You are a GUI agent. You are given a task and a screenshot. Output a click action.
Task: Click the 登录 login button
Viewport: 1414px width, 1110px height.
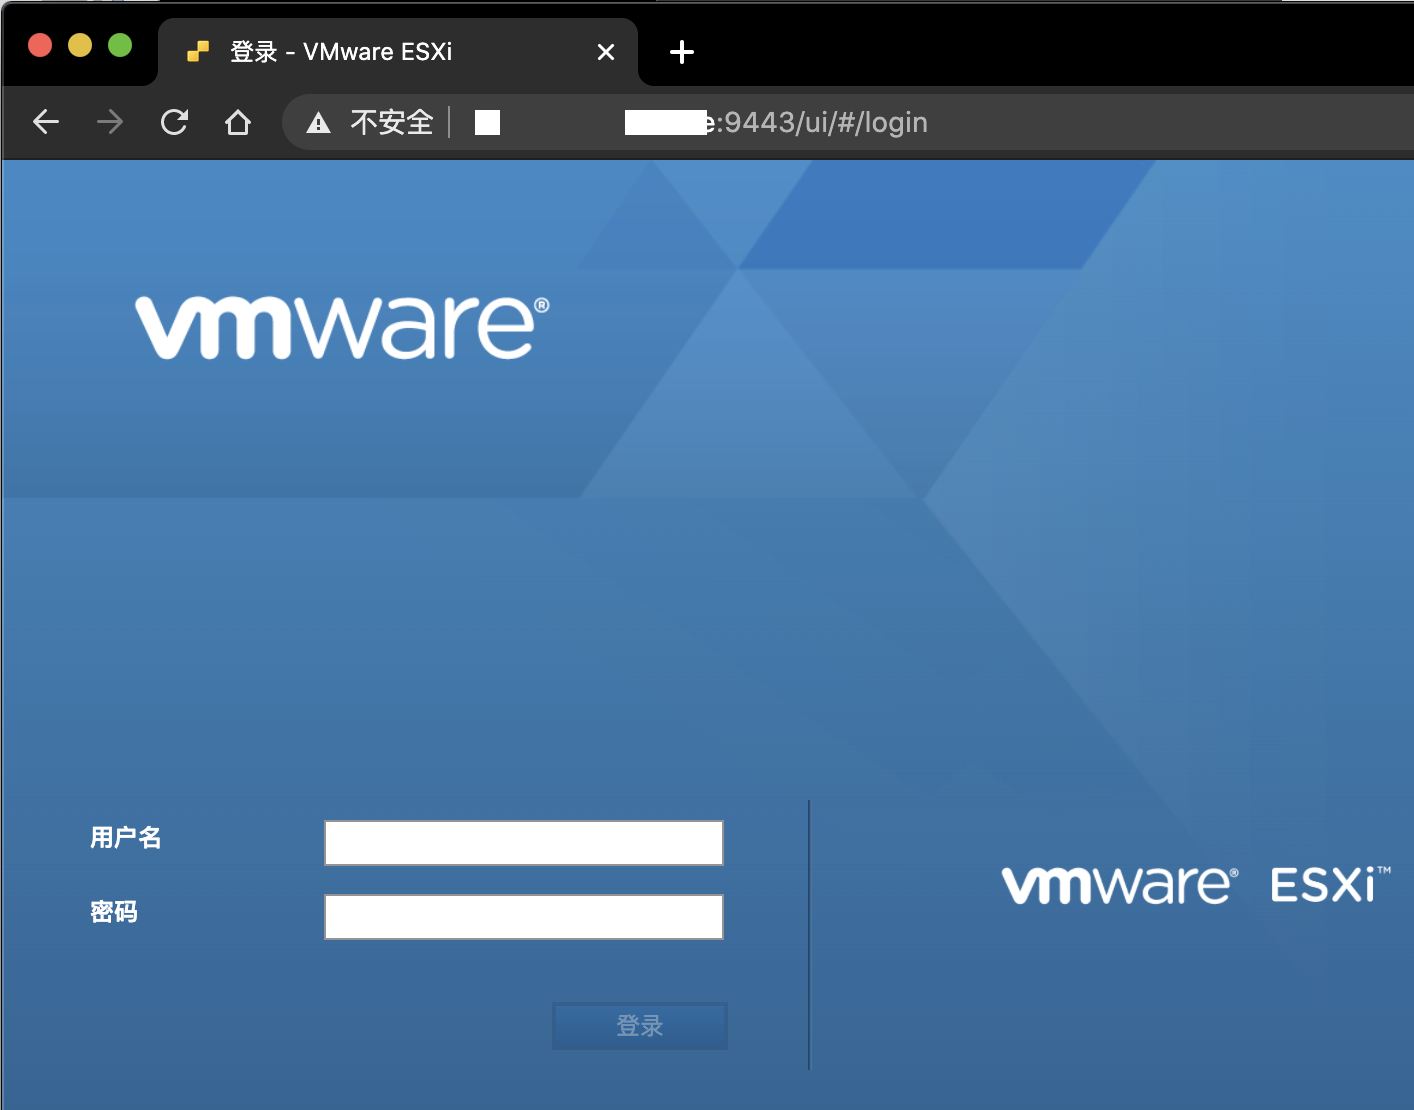(x=640, y=1026)
